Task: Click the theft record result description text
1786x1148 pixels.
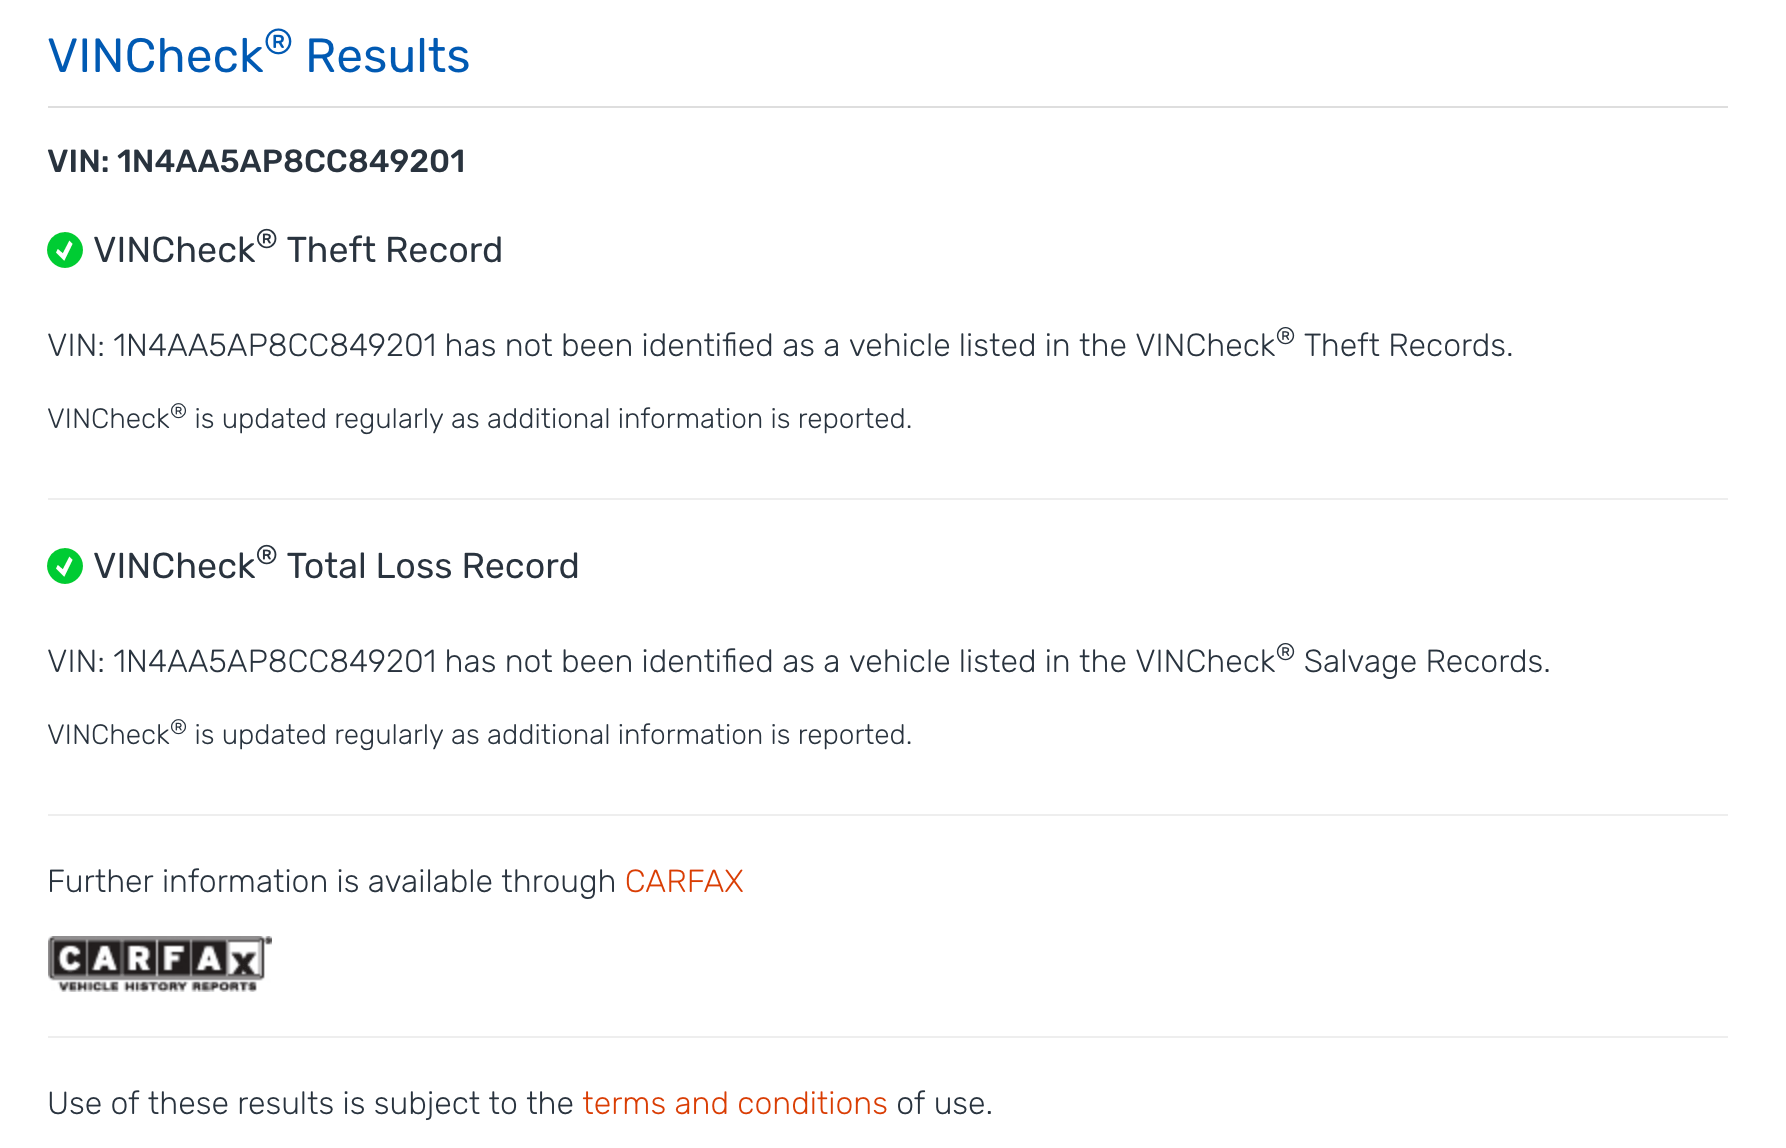Action: (x=780, y=344)
